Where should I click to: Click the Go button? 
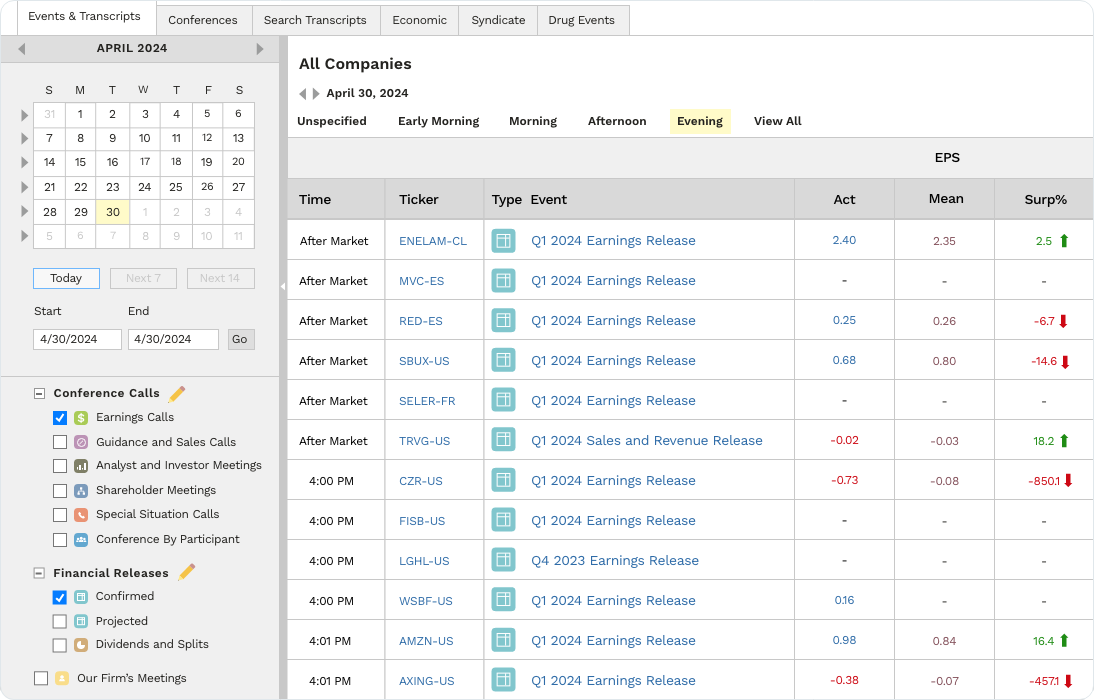pos(240,339)
